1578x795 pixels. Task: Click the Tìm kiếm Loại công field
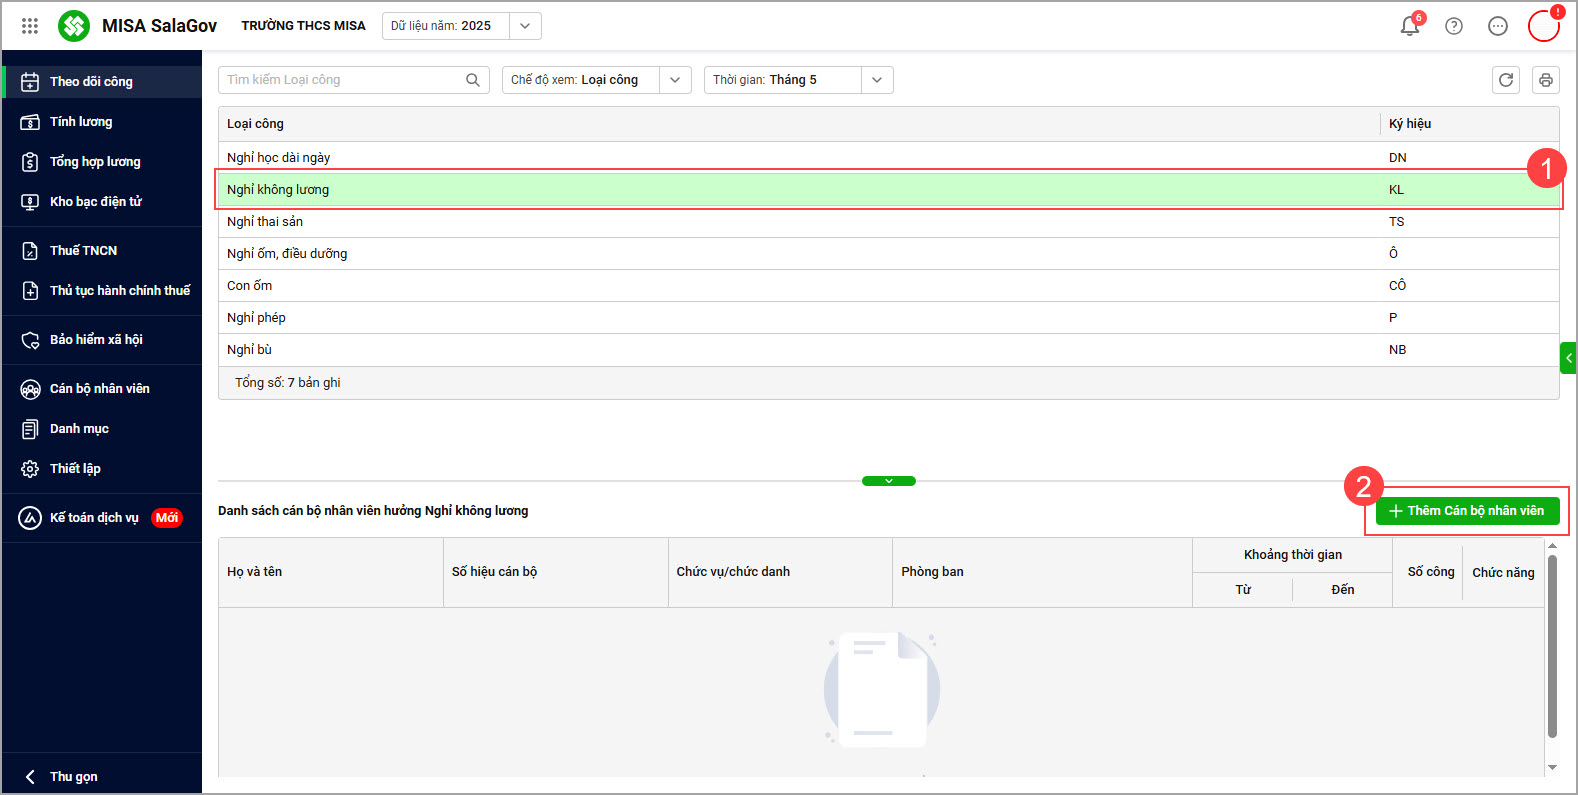[x=340, y=80]
